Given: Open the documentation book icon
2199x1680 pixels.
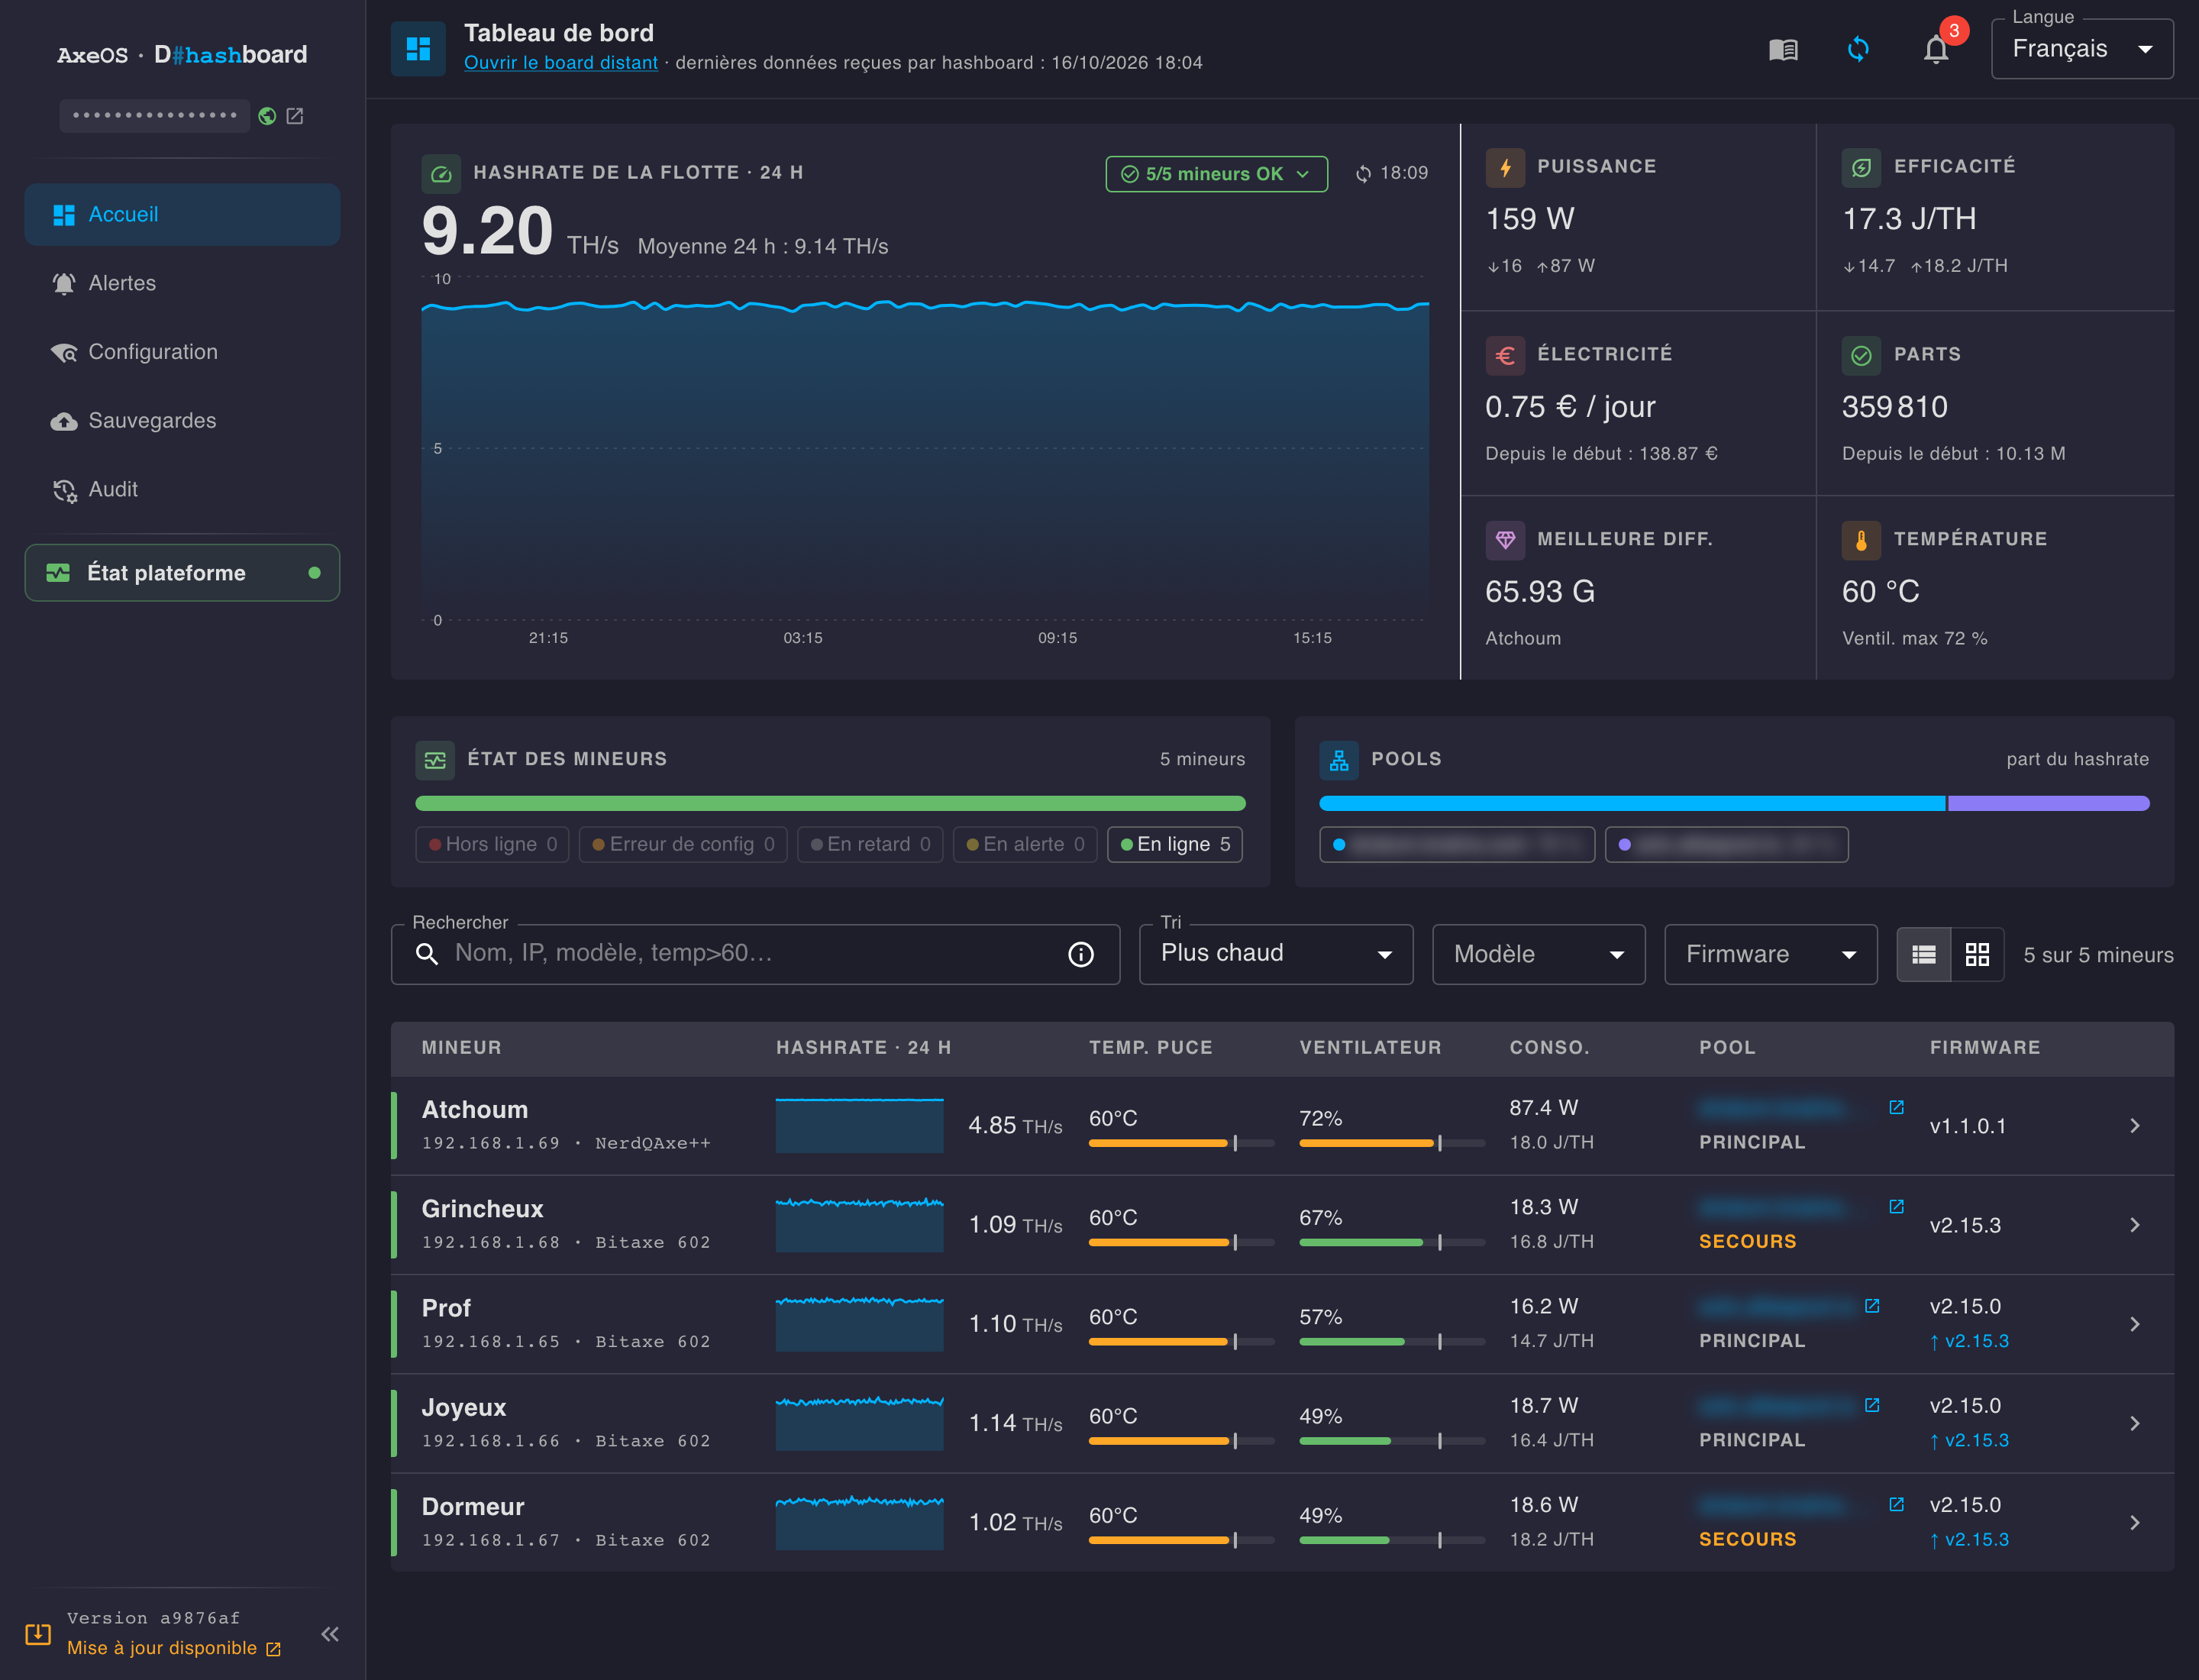Looking at the screenshot, I should 1783,49.
